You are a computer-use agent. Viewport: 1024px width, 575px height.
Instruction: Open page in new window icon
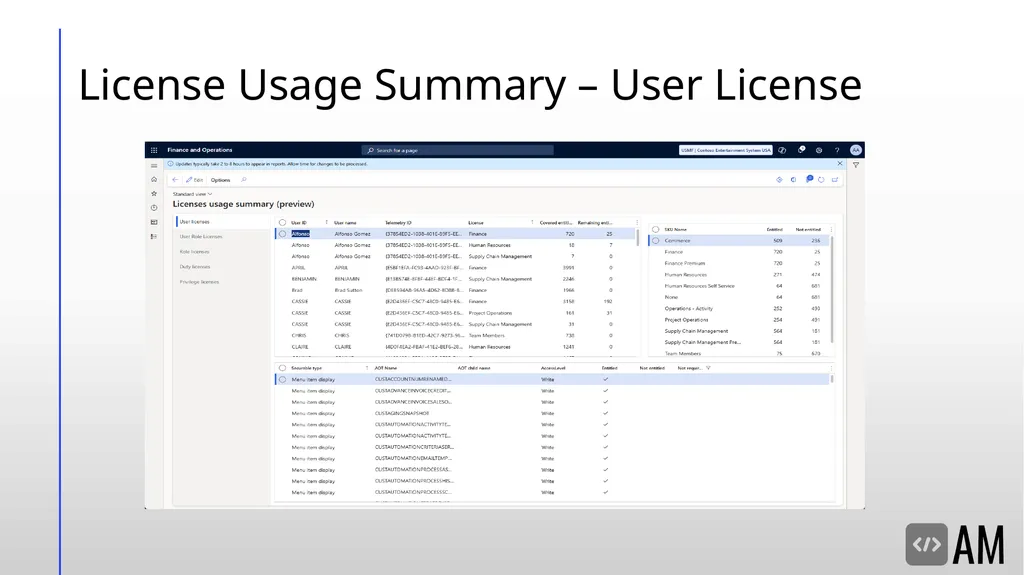(x=835, y=180)
